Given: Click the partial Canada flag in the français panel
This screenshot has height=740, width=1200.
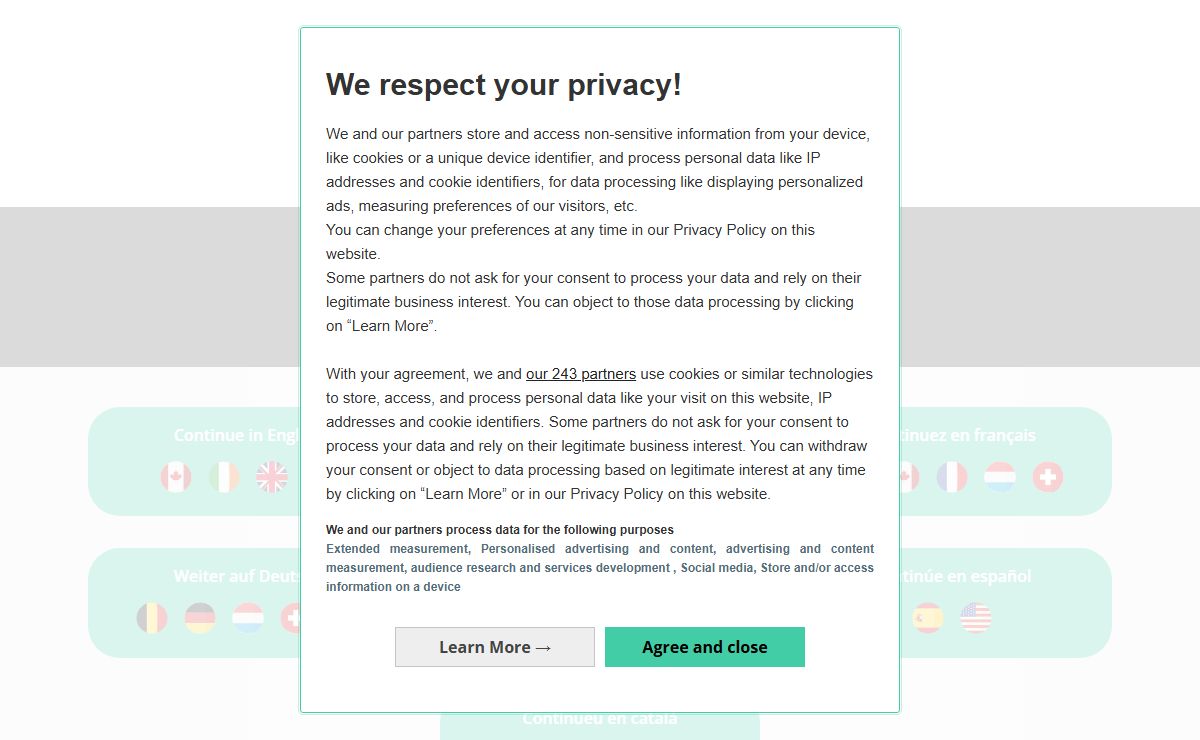Looking at the screenshot, I should 909,477.
